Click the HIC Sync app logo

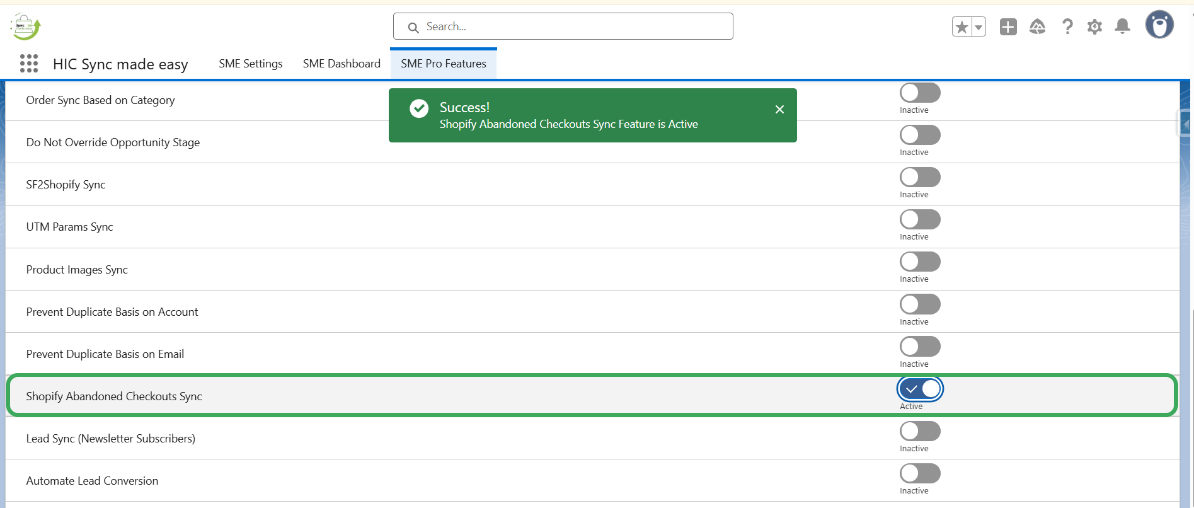click(26, 27)
